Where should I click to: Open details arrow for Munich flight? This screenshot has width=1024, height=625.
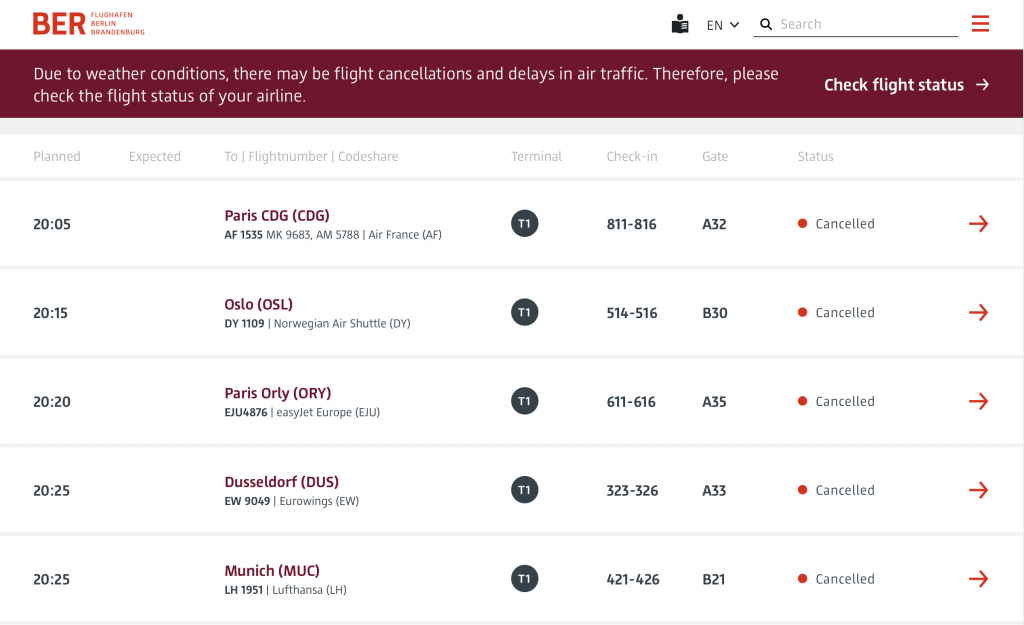click(978, 579)
